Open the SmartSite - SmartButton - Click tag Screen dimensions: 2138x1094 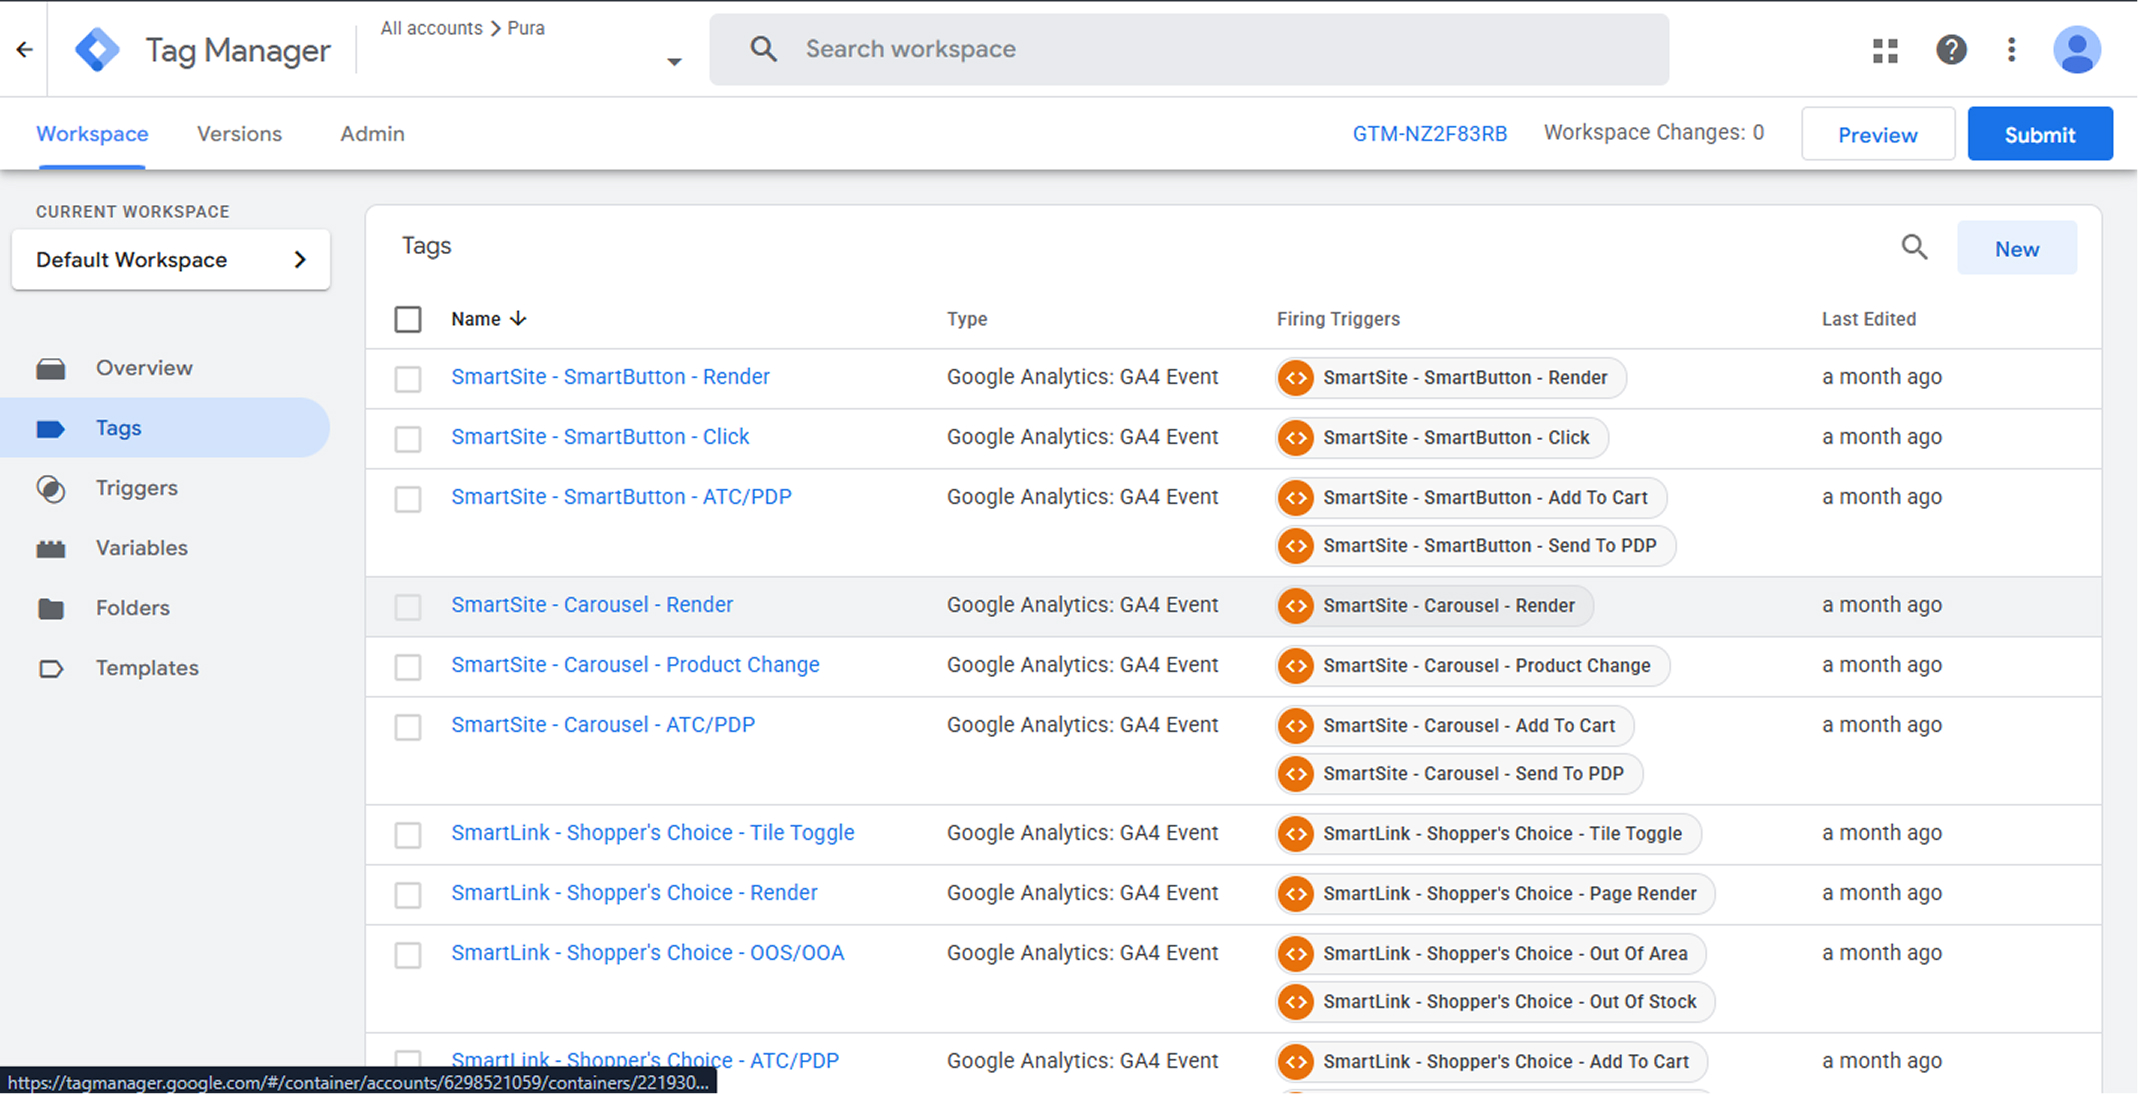coord(600,437)
